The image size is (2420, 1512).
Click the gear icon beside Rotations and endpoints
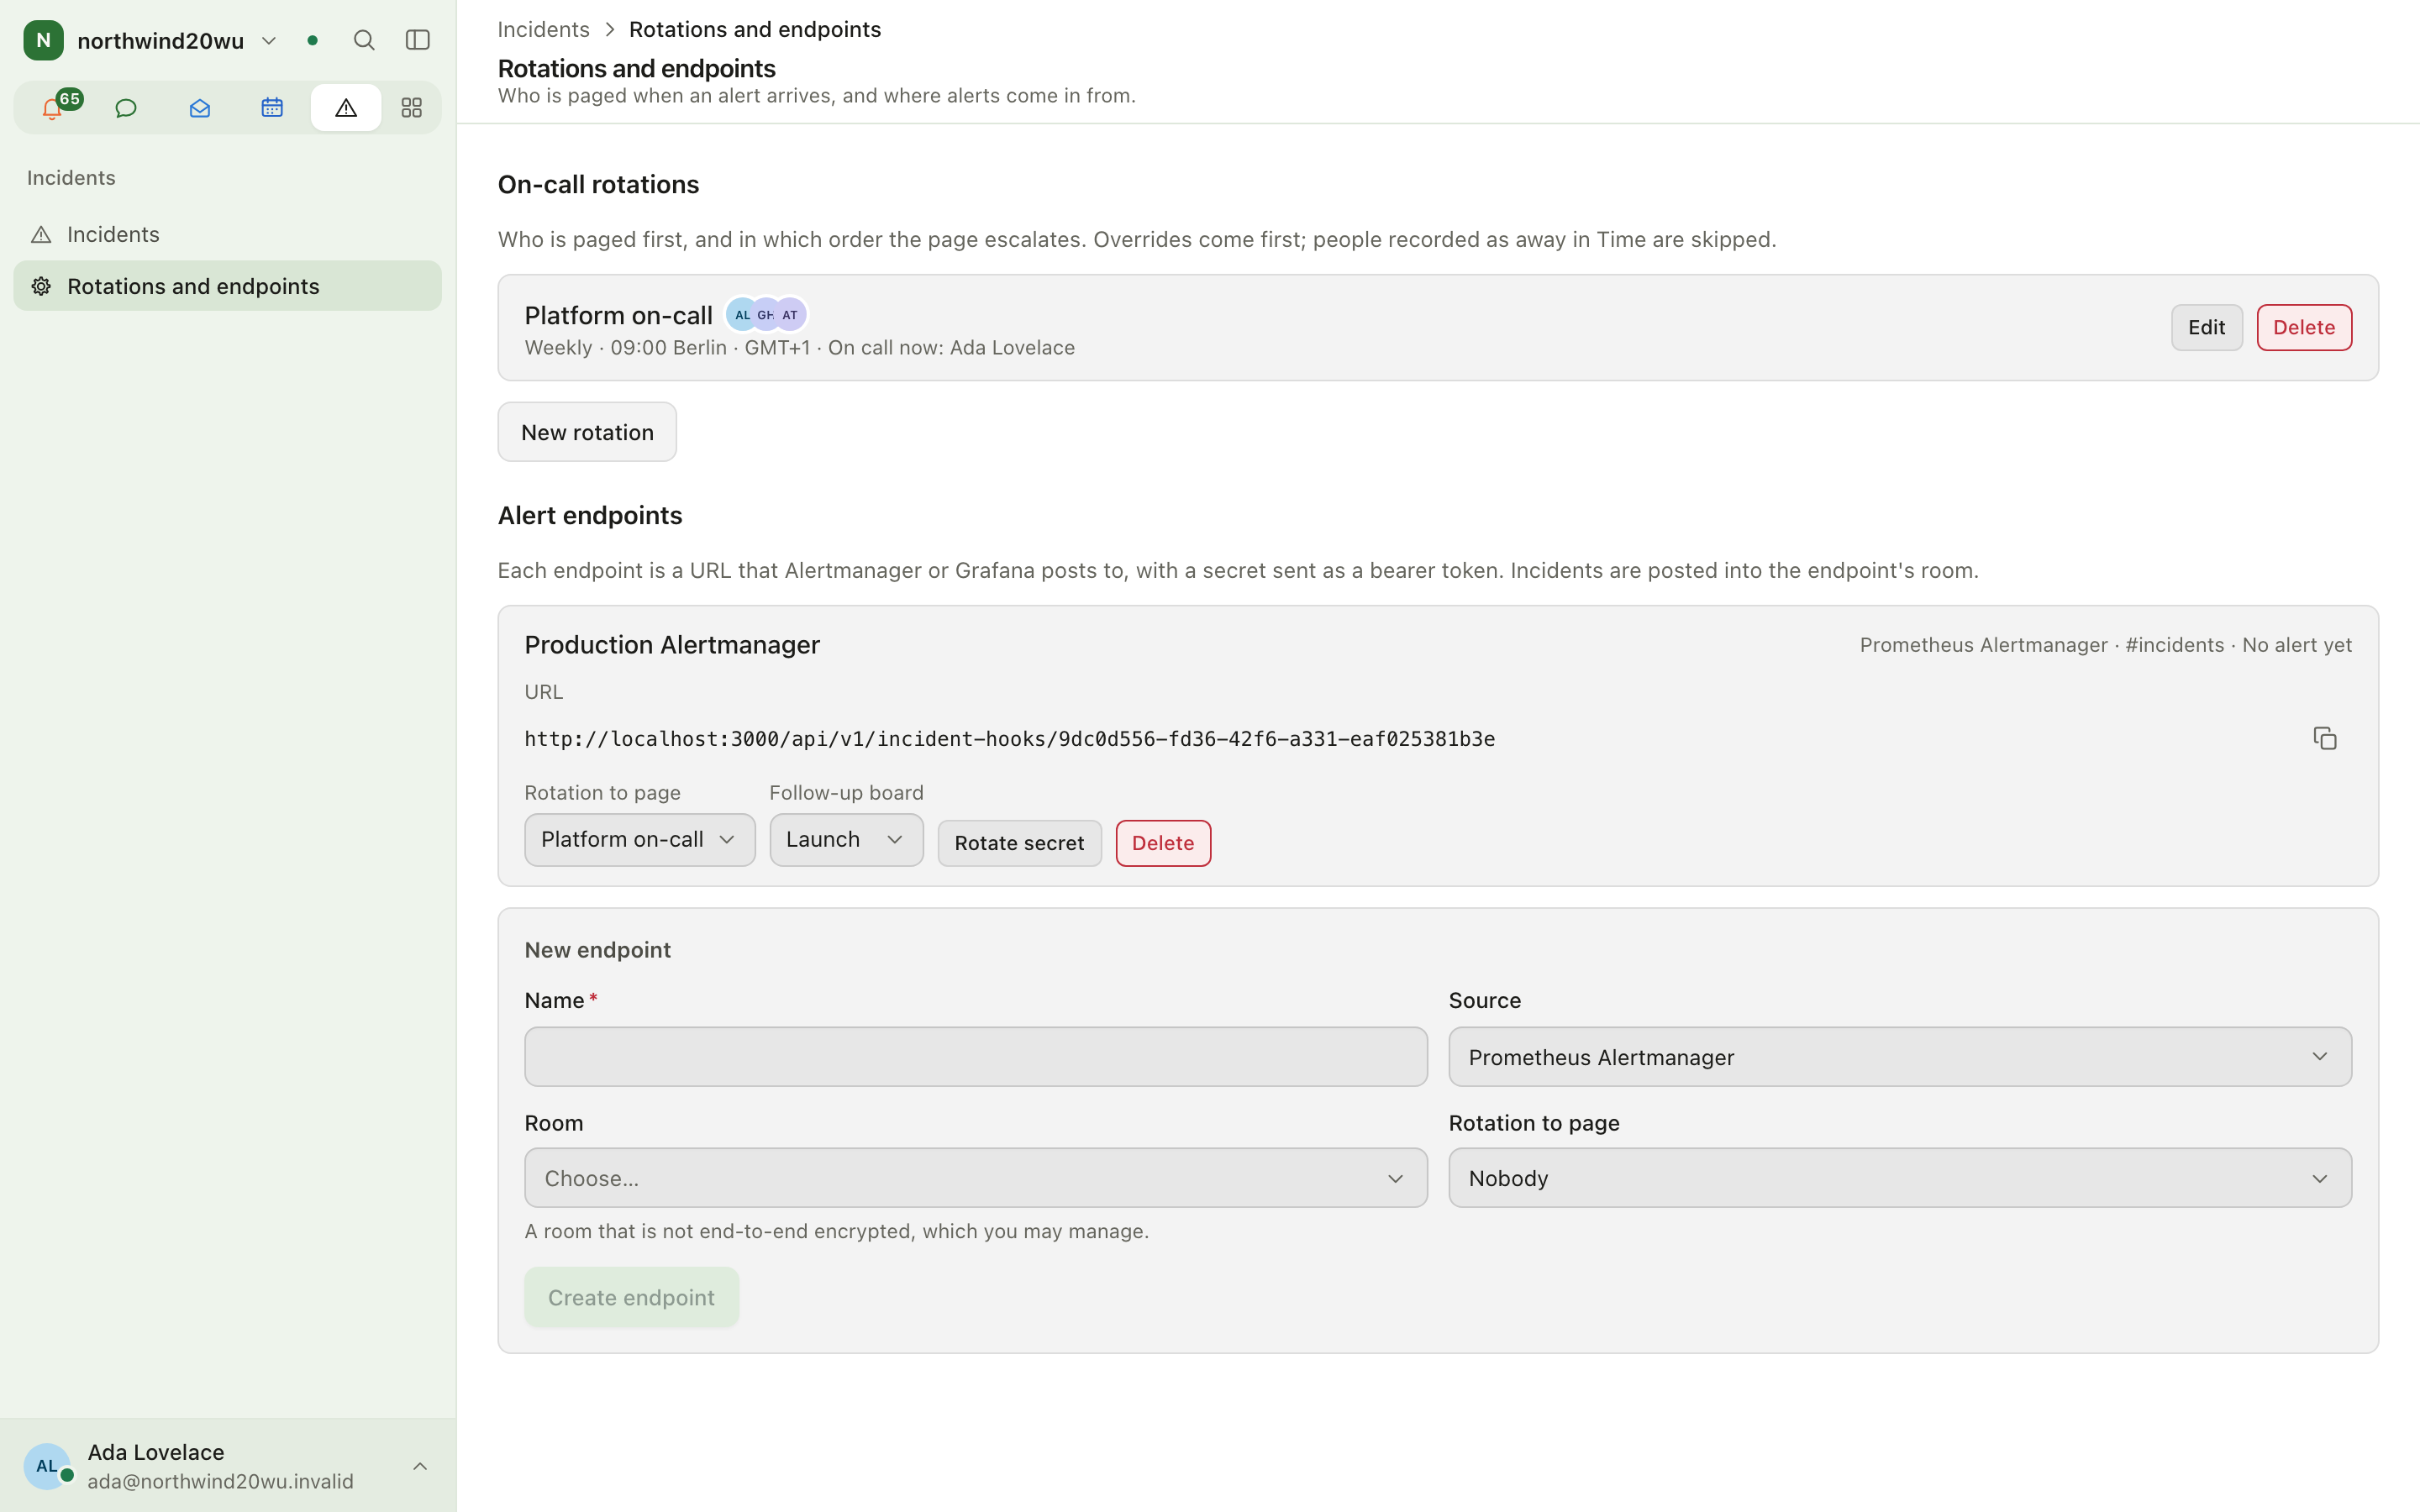tap(41, 286)
